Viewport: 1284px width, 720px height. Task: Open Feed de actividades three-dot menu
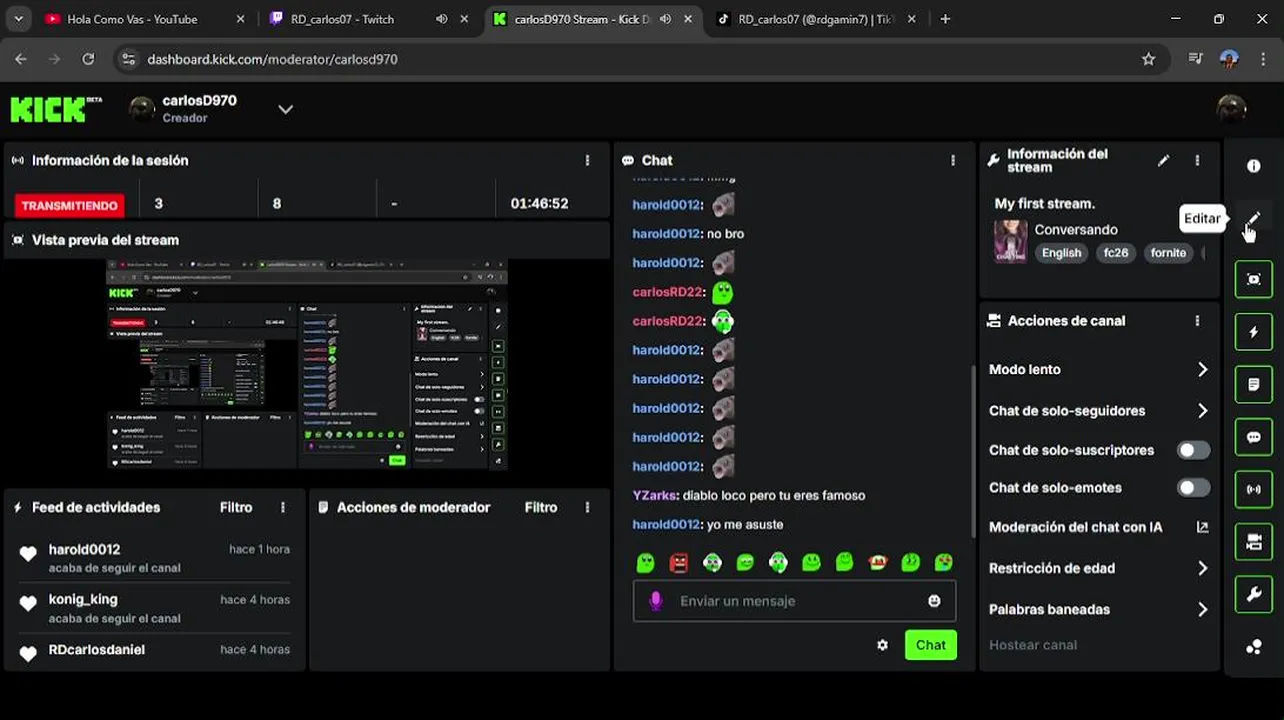coord(283,508)
